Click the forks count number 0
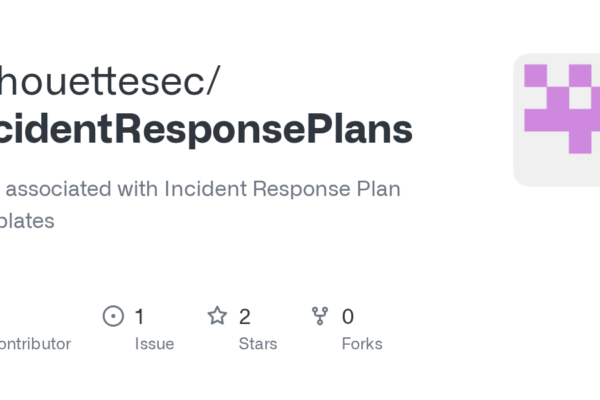This screenshot has height=400, width=600. coord(348,317)
